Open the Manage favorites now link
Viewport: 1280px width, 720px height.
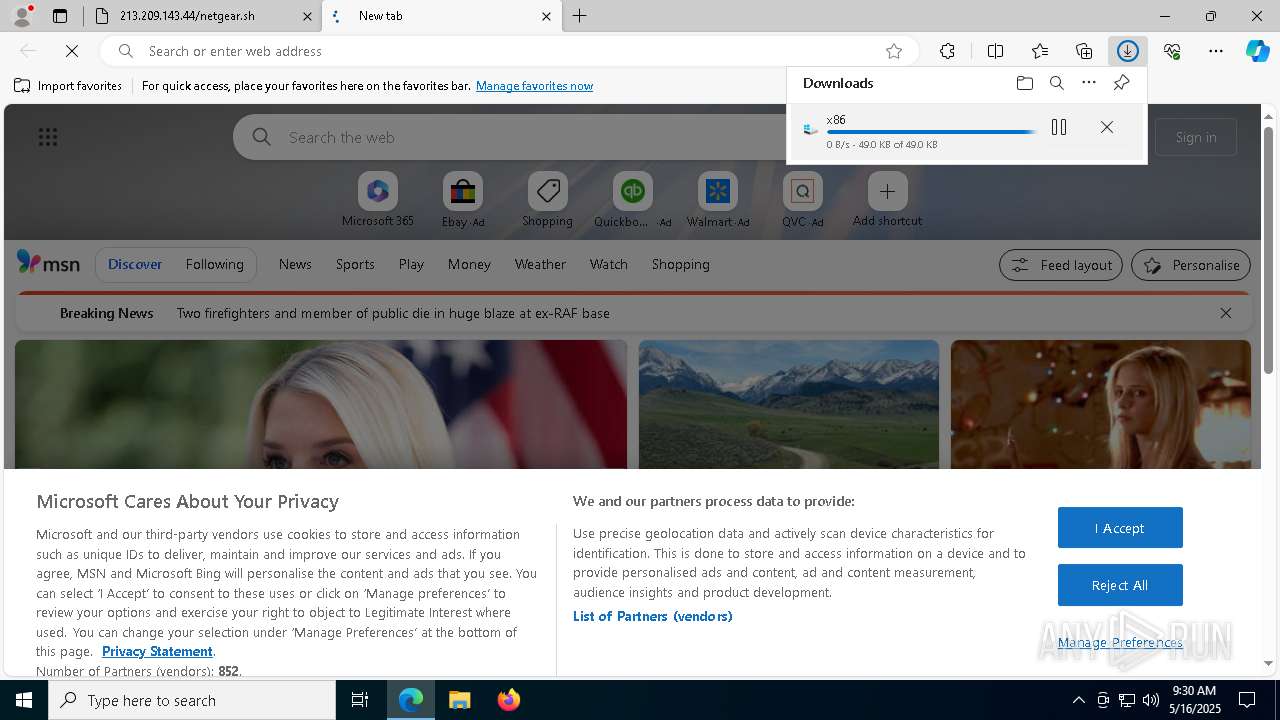coord(534,86)
